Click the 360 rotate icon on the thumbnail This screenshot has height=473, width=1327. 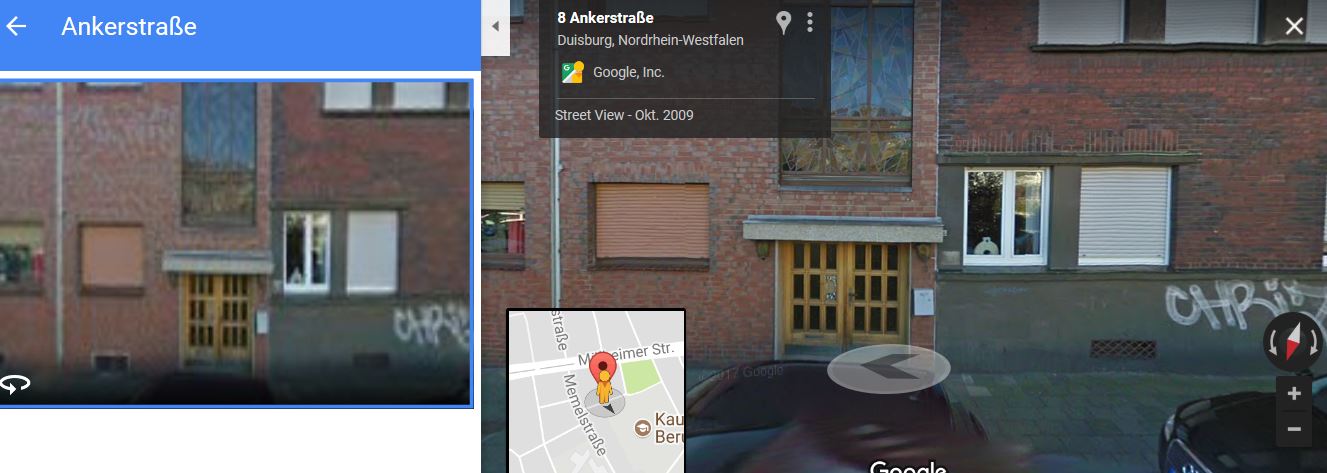coord(14,384)
